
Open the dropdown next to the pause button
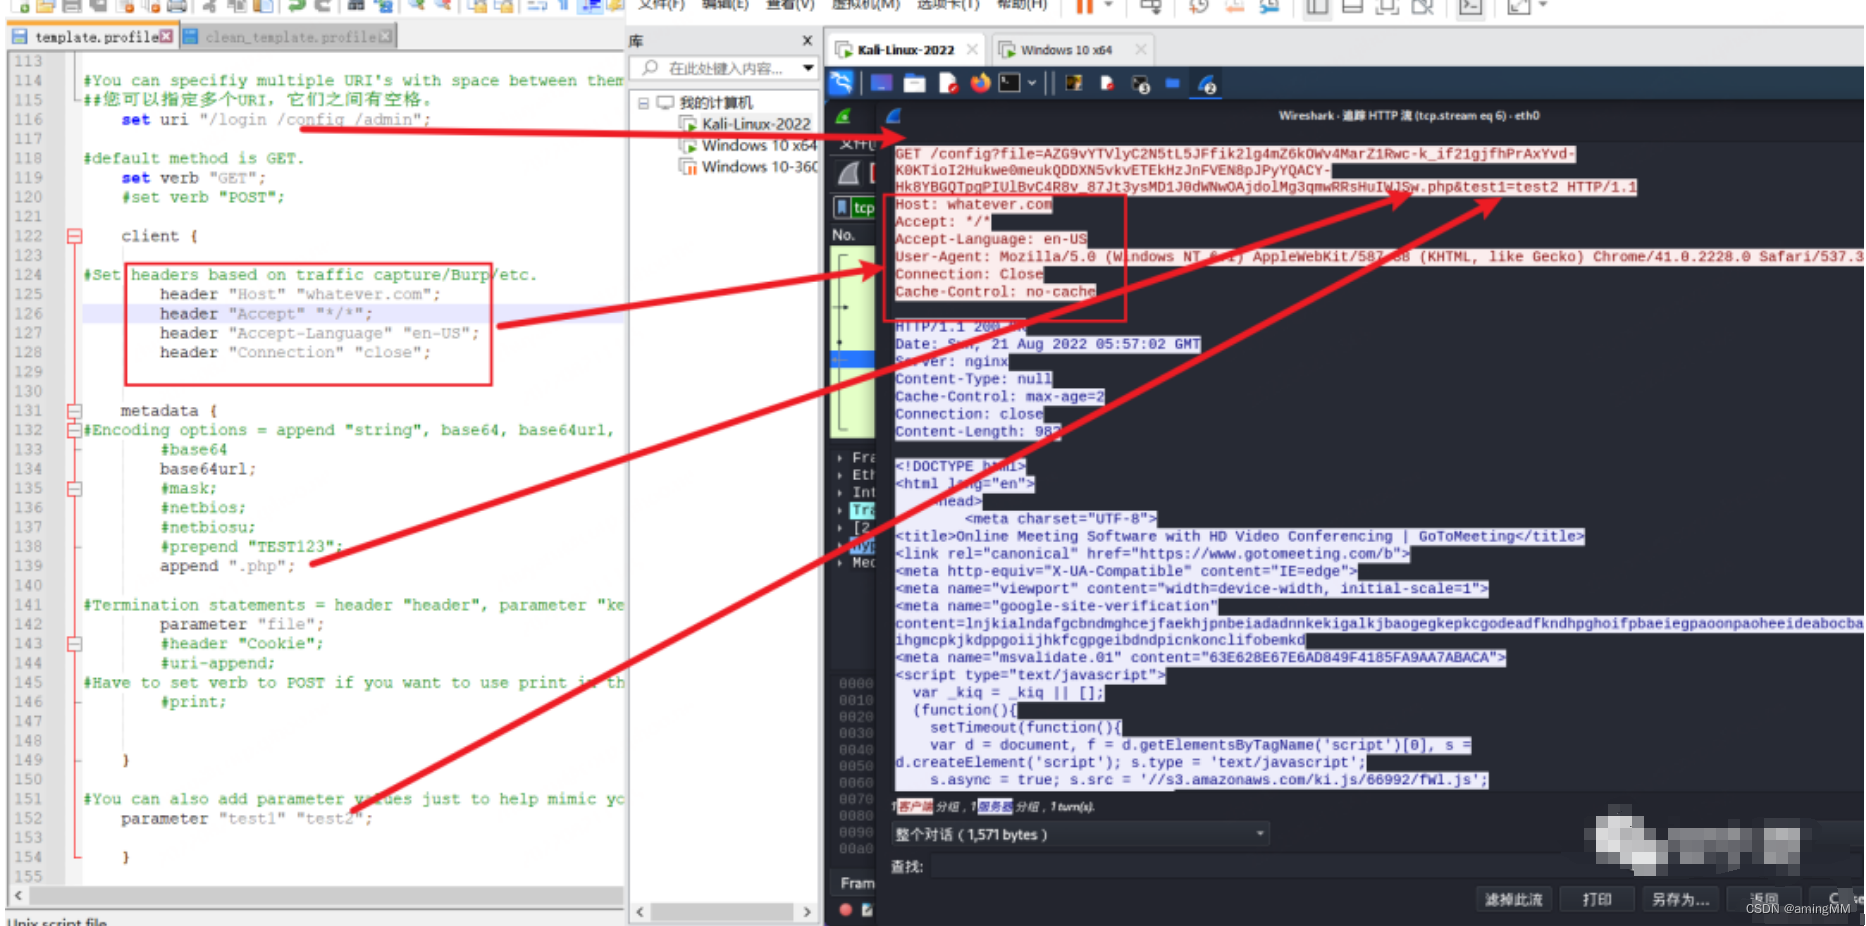point(1108,6)
